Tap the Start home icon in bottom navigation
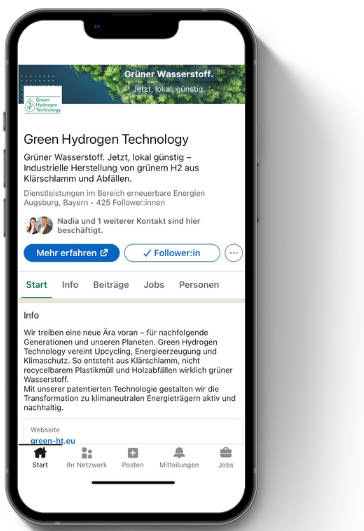Viewport: 364px width, 531px height. pos(40,453)
